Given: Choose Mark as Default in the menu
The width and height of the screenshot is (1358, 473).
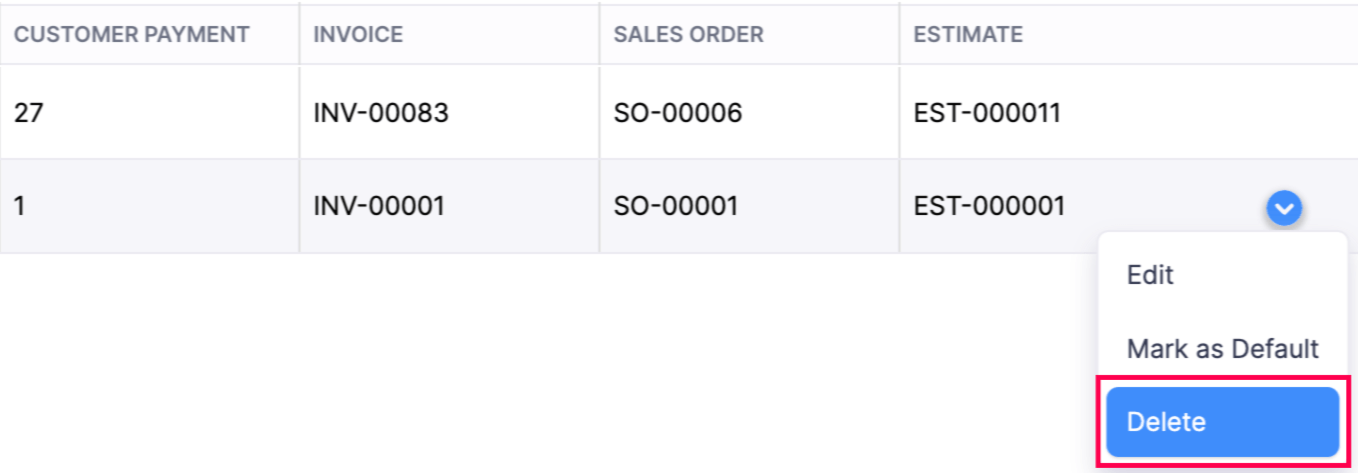Looking at the screenshot, I should 1222,349.
